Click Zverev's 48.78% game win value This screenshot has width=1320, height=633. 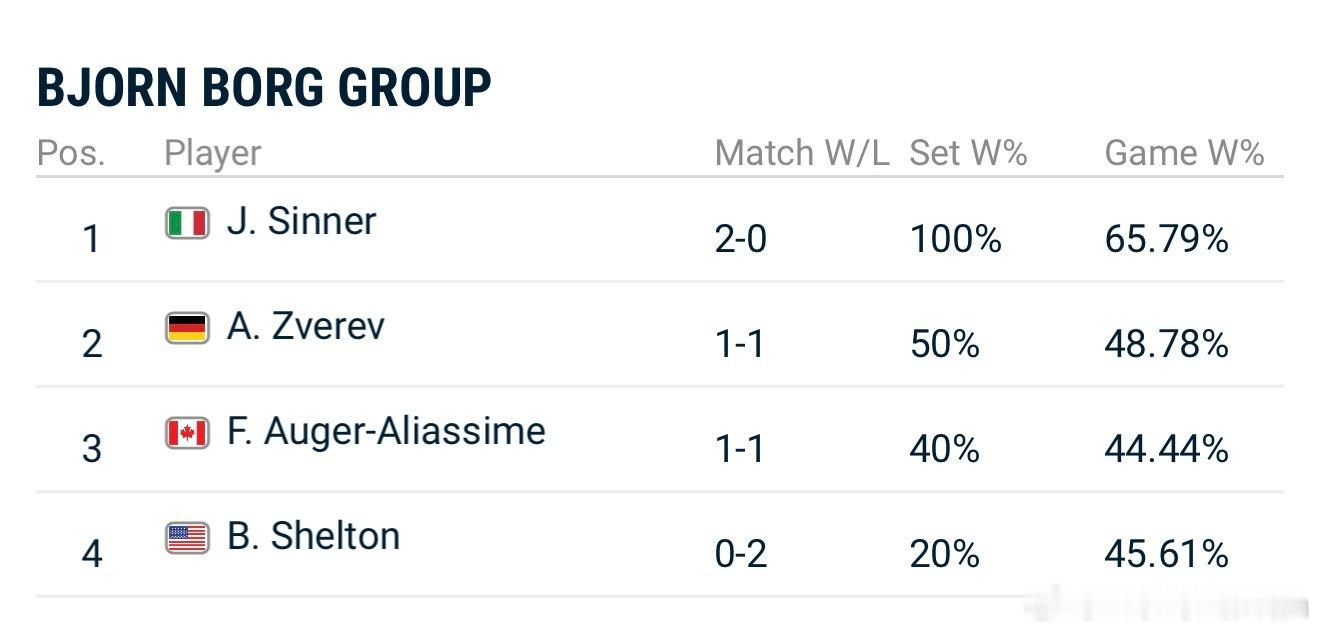pyautogui.click(x=1166, y=345)
